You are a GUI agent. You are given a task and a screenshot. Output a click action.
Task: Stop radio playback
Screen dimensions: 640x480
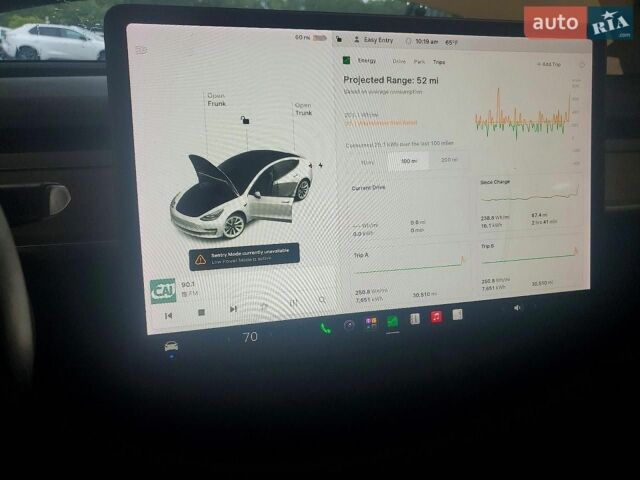(201, 312)
